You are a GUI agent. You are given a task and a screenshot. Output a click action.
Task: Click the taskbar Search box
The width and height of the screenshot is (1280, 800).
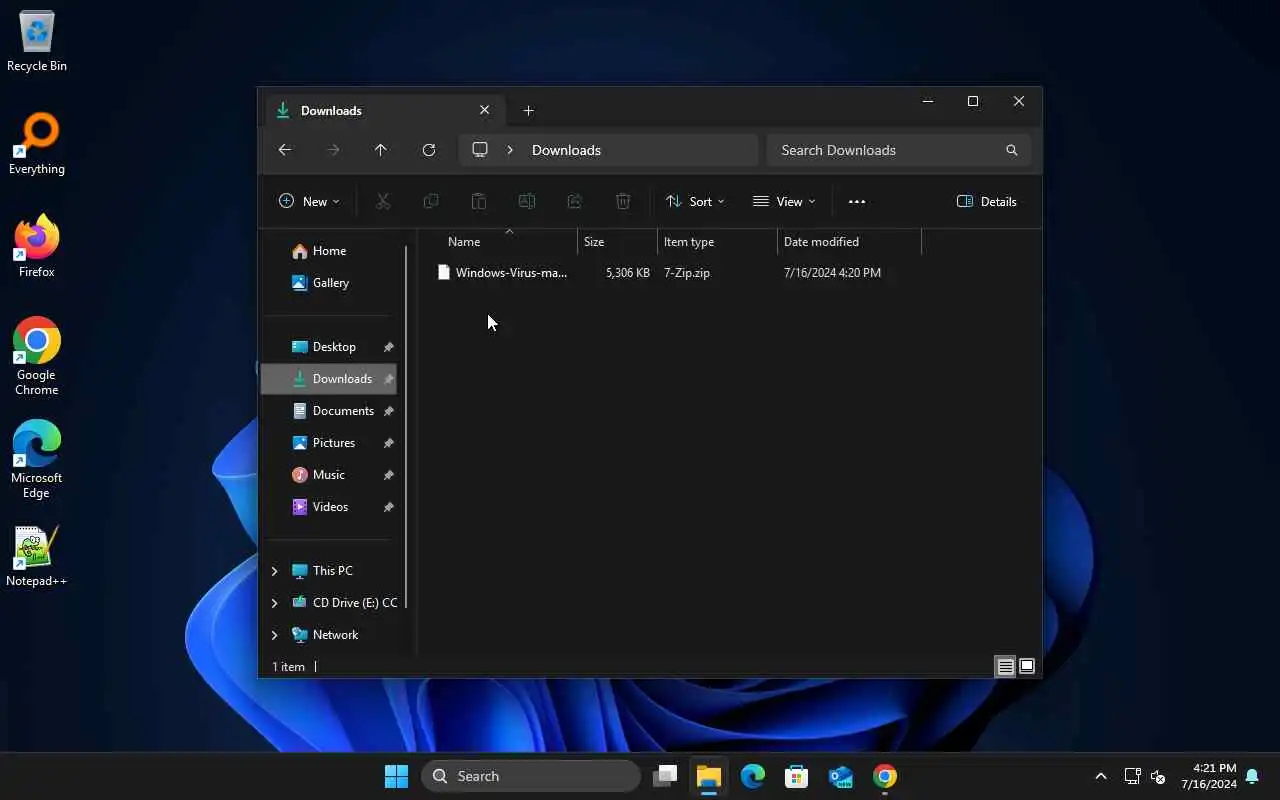[531, 776]
